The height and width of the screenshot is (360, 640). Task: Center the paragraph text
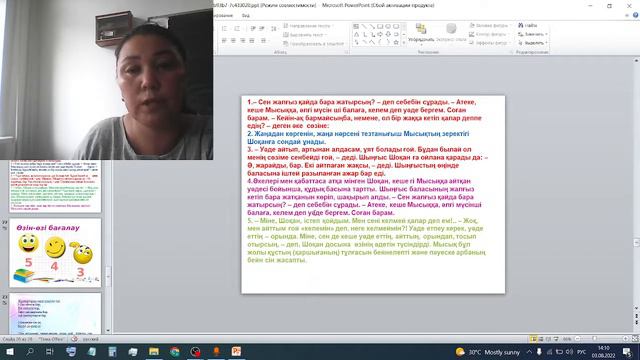pos(233,41)
